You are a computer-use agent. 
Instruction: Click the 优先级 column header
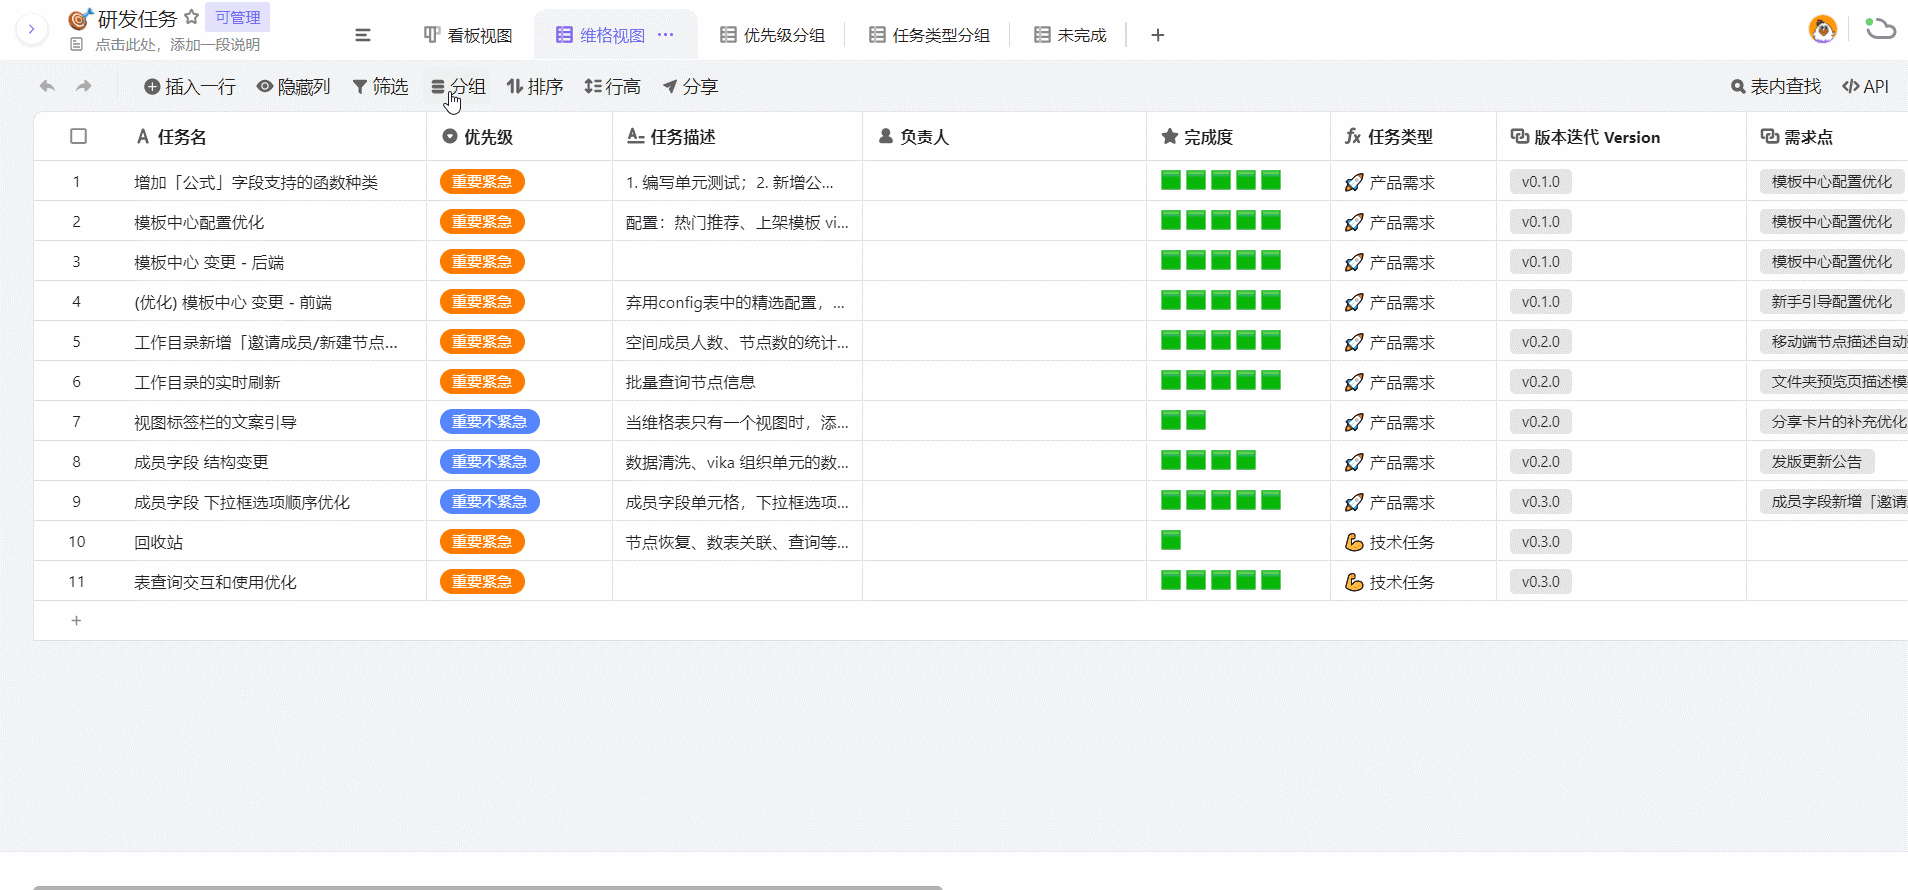click(x=519, y=137)
